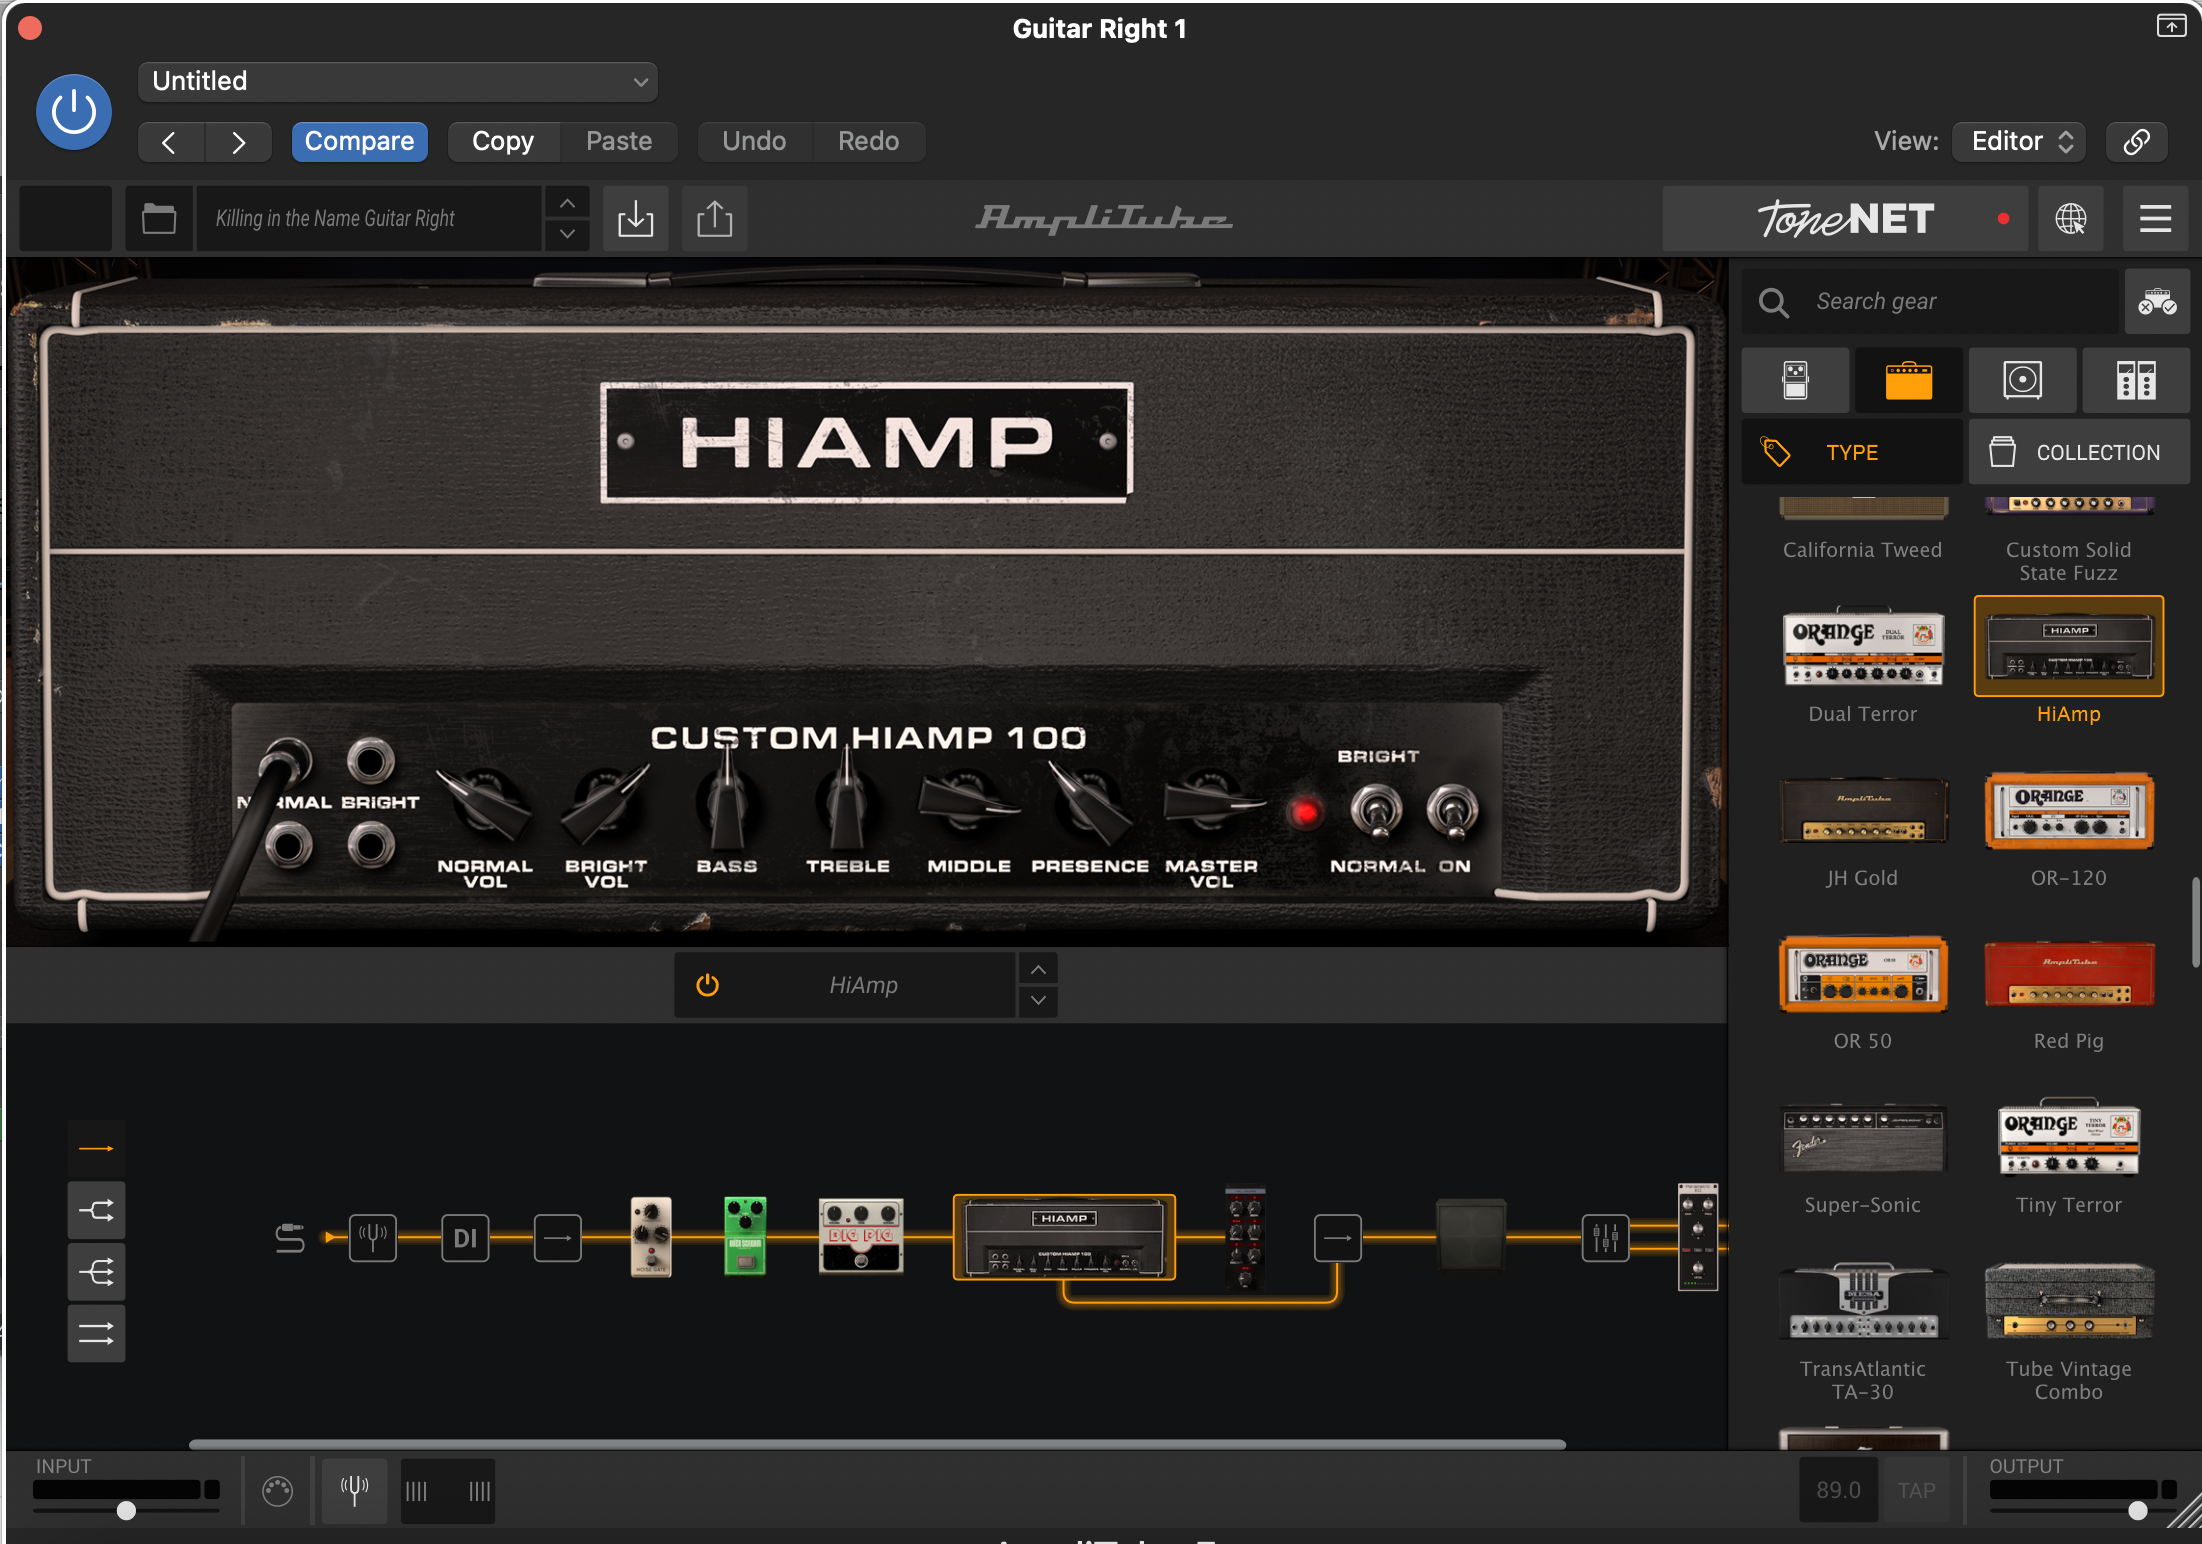Viewport: 2202px width, 1544px height.
Task: Select the OR 50 amp thumbnail
Action: pyautogui.click(x=1863, y=974)
